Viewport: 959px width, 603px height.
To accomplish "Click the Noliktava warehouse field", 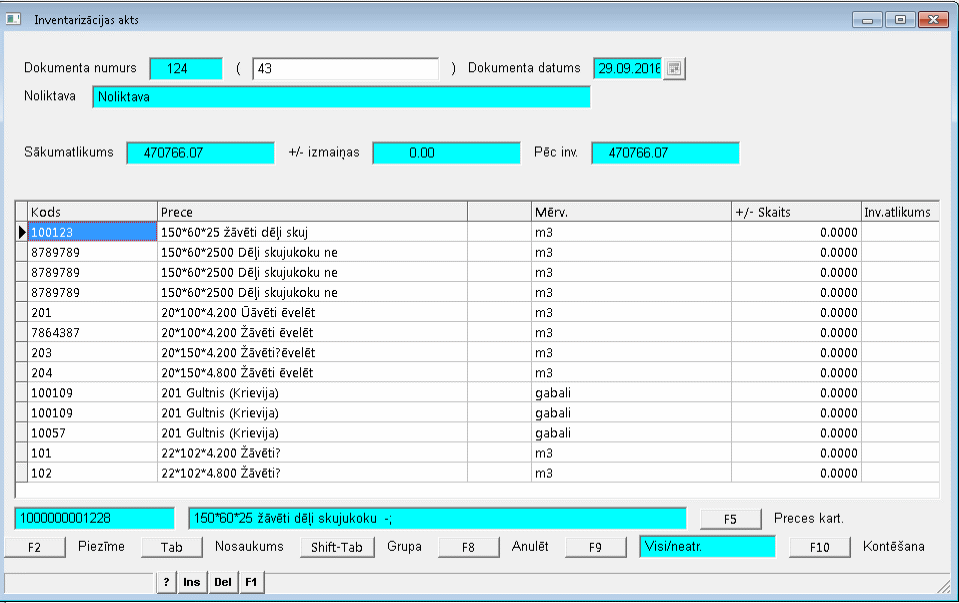I will coord(341,97).
